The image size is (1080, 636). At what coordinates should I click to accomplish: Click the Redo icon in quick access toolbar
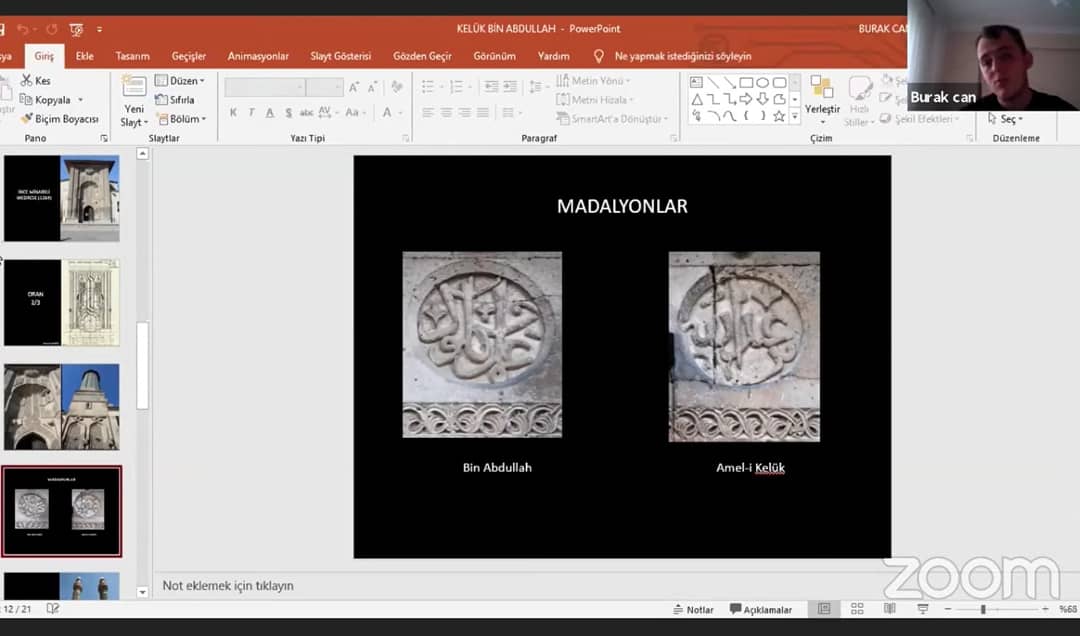tap(52, 29)
